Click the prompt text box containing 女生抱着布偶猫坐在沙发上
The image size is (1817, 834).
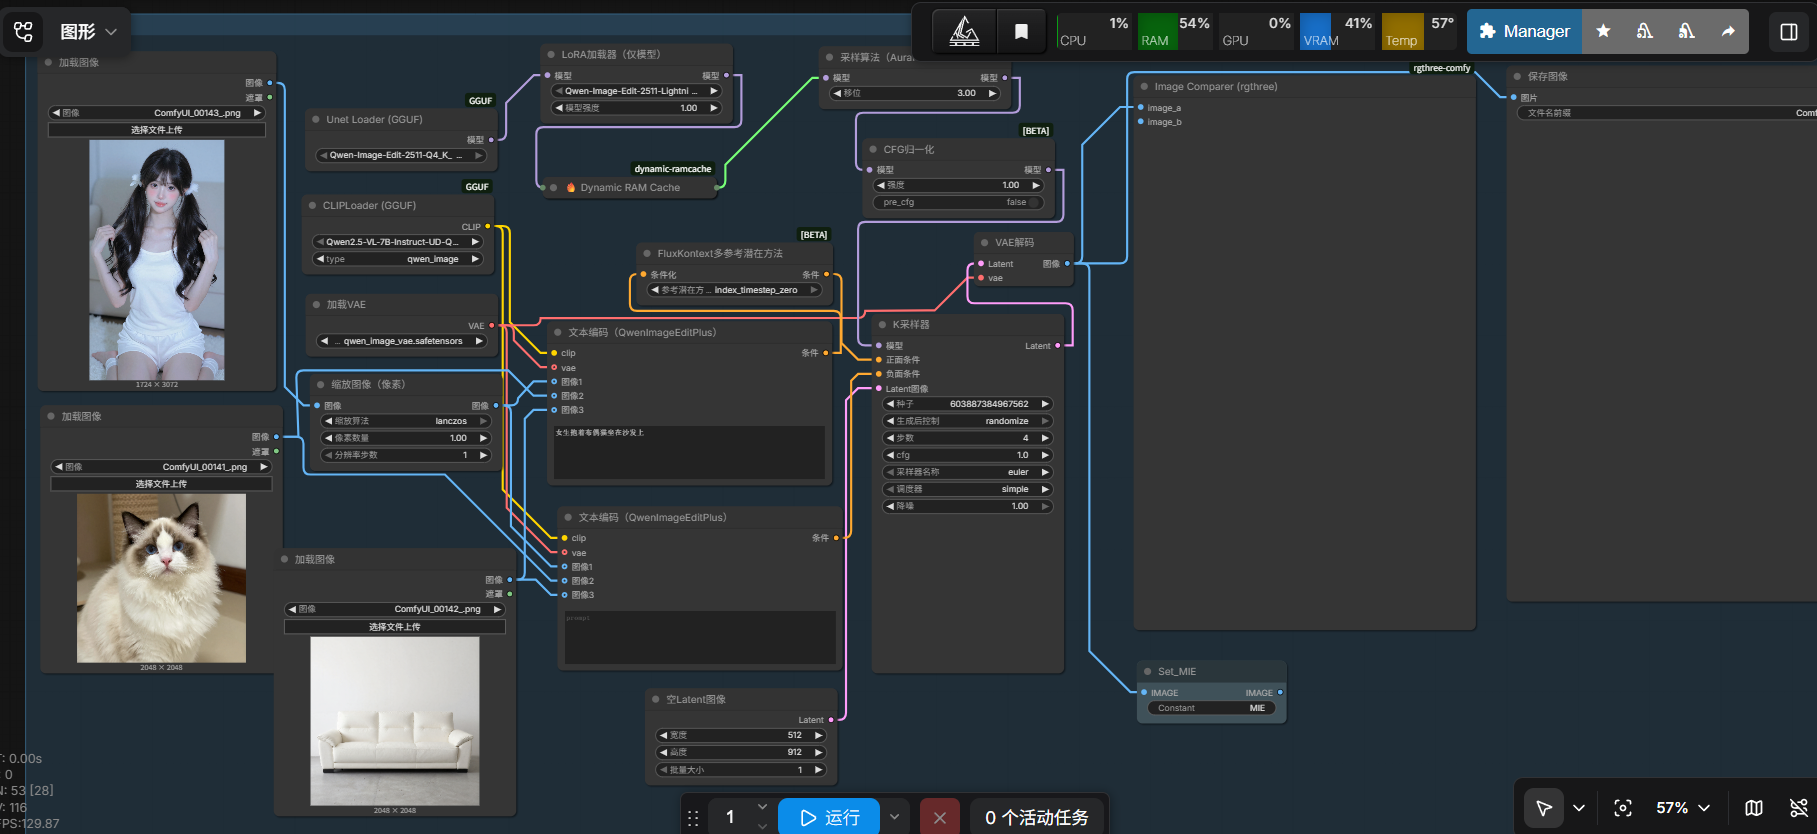pyautogui.click(x=689, y=452)
